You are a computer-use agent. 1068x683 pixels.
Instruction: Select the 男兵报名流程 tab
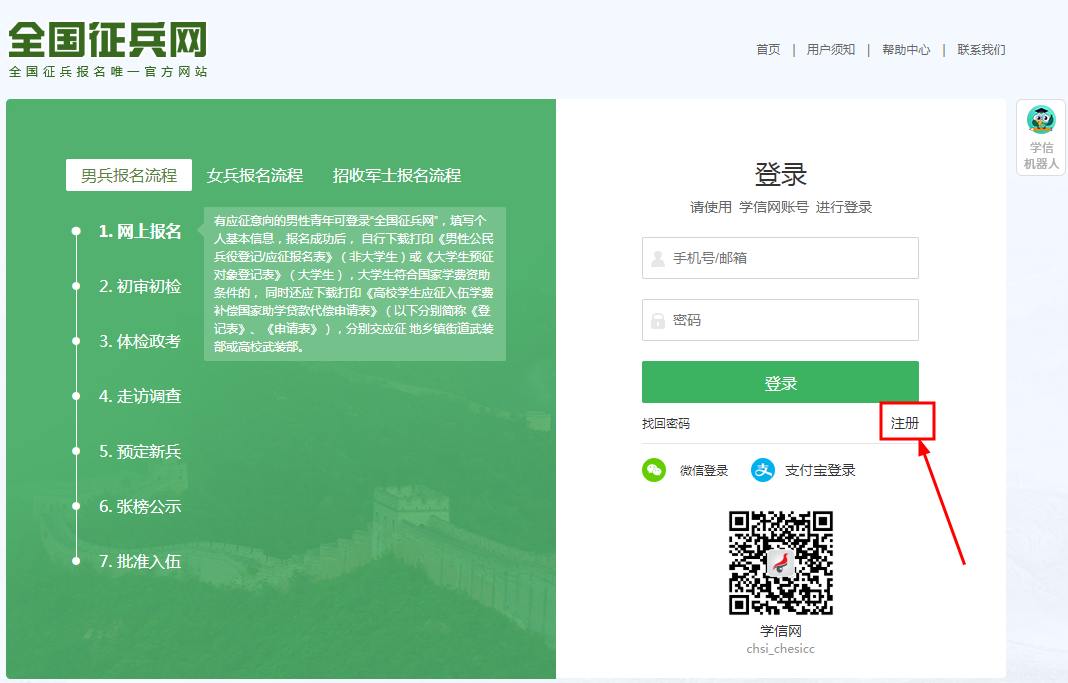tap(127, 175)
